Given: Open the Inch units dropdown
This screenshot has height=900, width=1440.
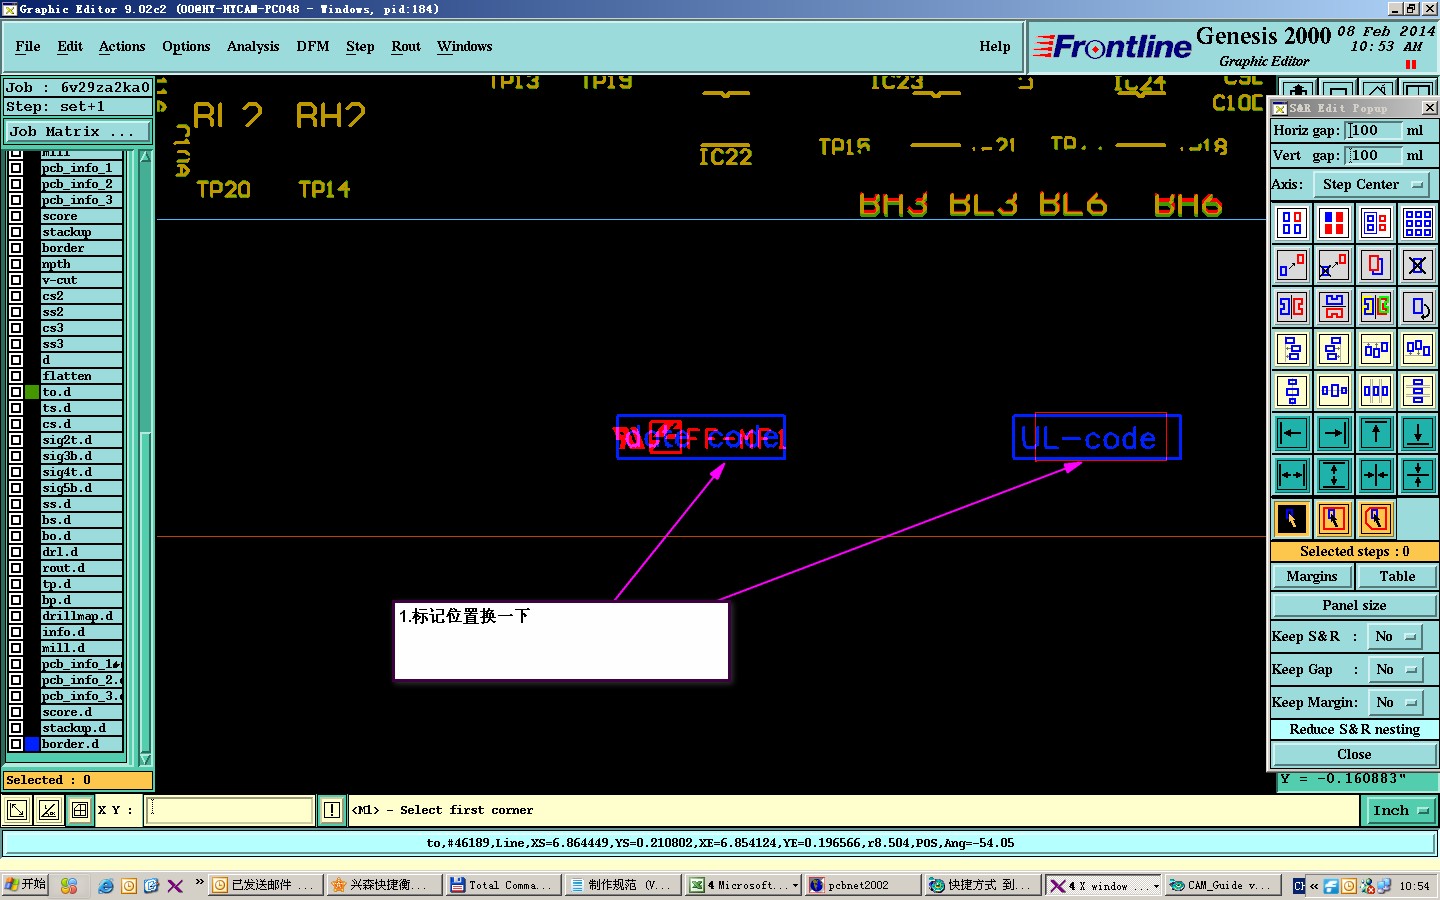Looking at the screenshot, I should point(1402,810).
